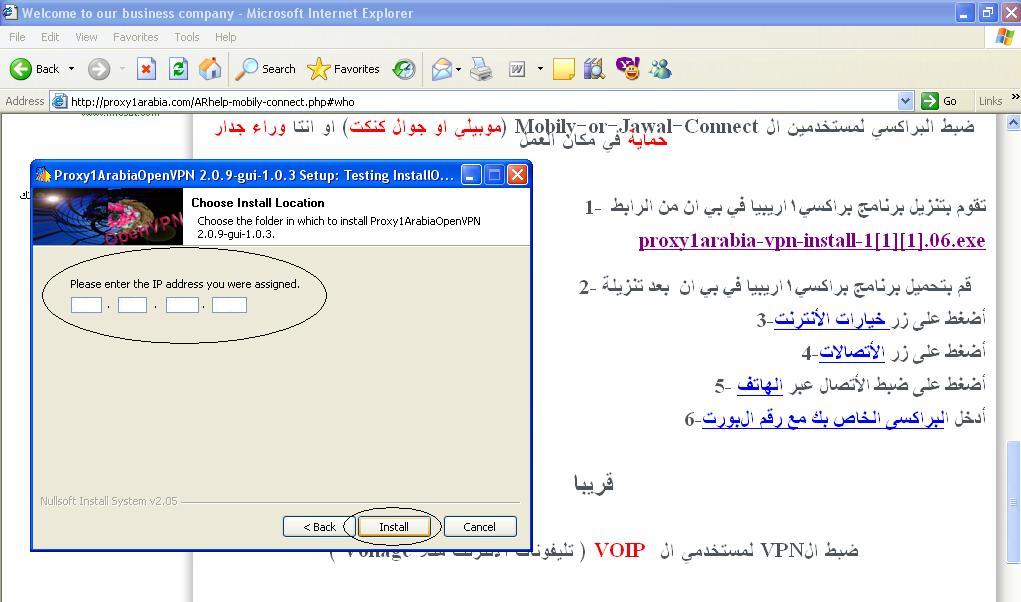Click the Back navigation arrow icon
1021x602 pixels.
(x=21, y=68)
